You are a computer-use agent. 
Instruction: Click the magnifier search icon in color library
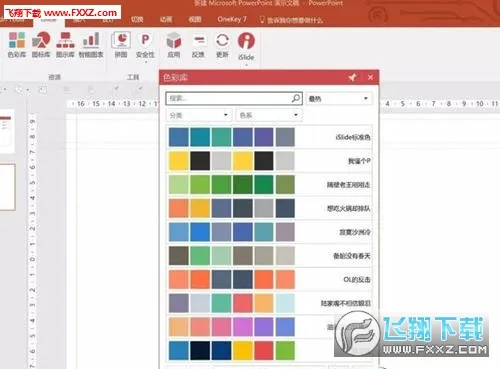[296, 98]
